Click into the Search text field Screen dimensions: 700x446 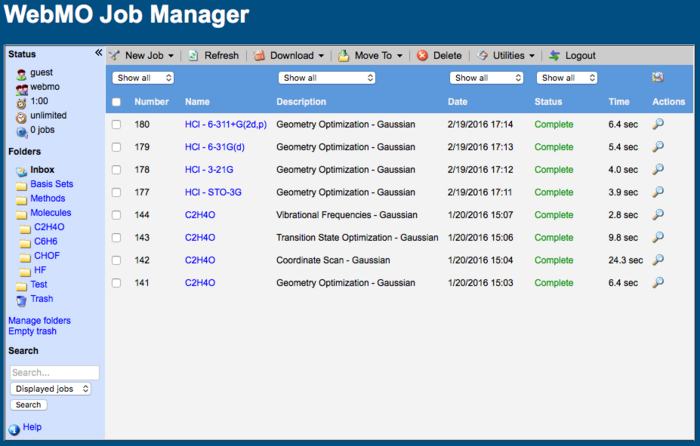50,371
